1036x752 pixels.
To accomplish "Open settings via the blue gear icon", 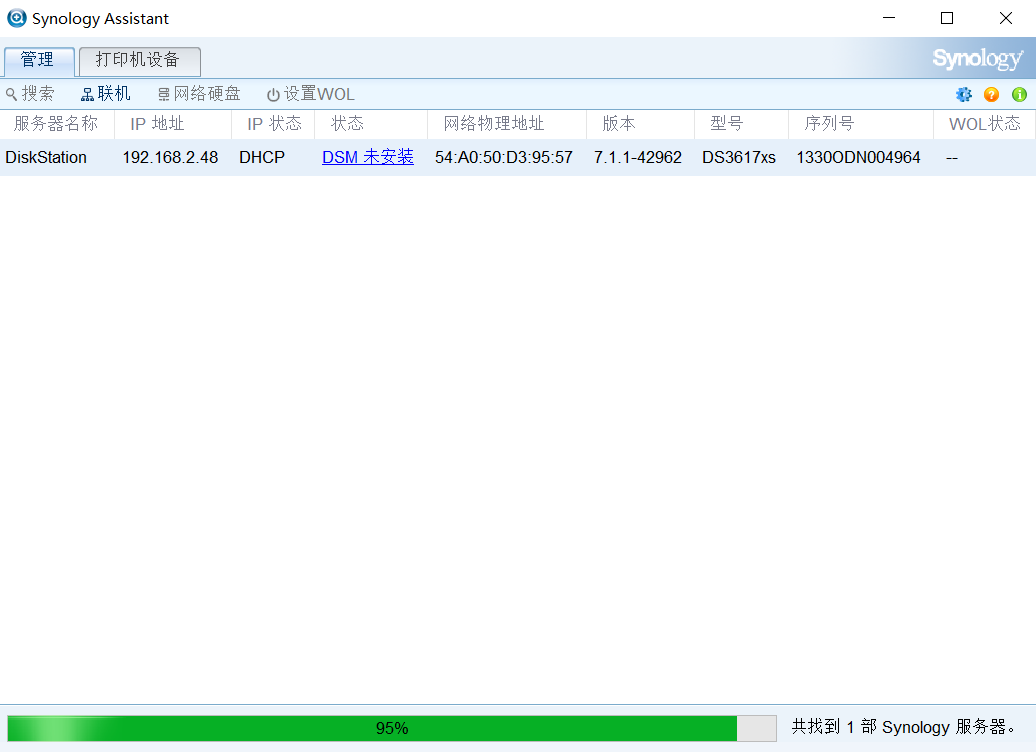I will [x=964, y=94].
